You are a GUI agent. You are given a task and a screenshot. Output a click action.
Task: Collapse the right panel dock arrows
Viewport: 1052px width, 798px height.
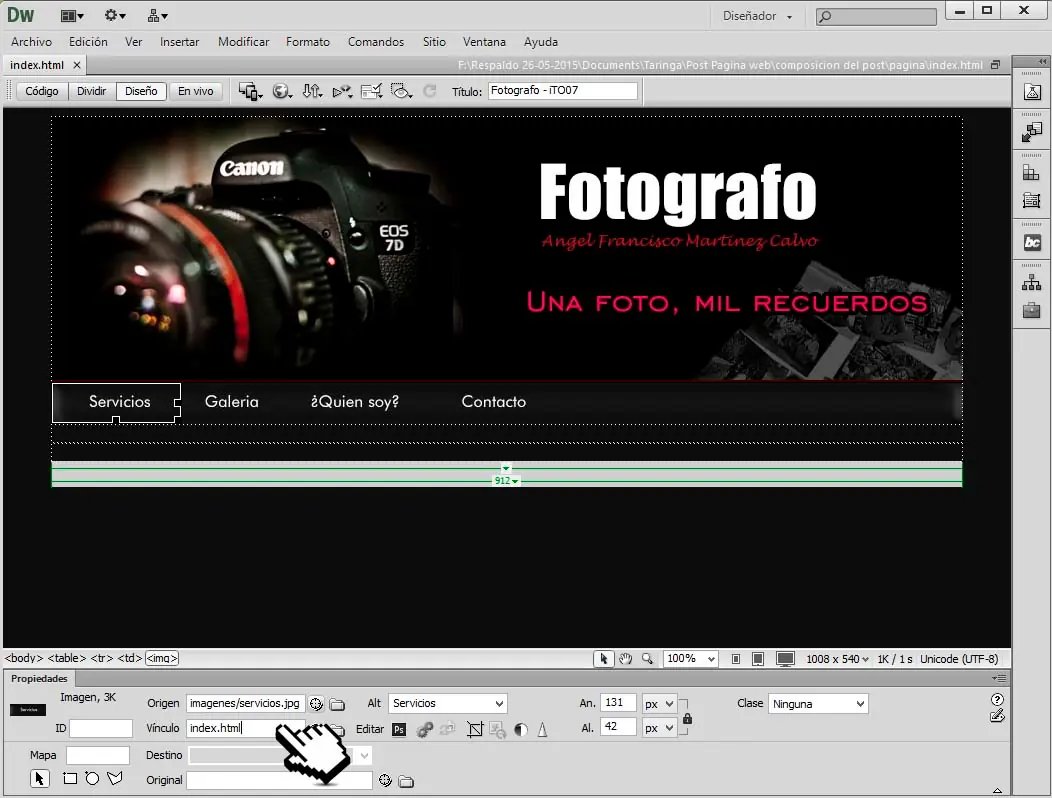[x=1043, y=62]
